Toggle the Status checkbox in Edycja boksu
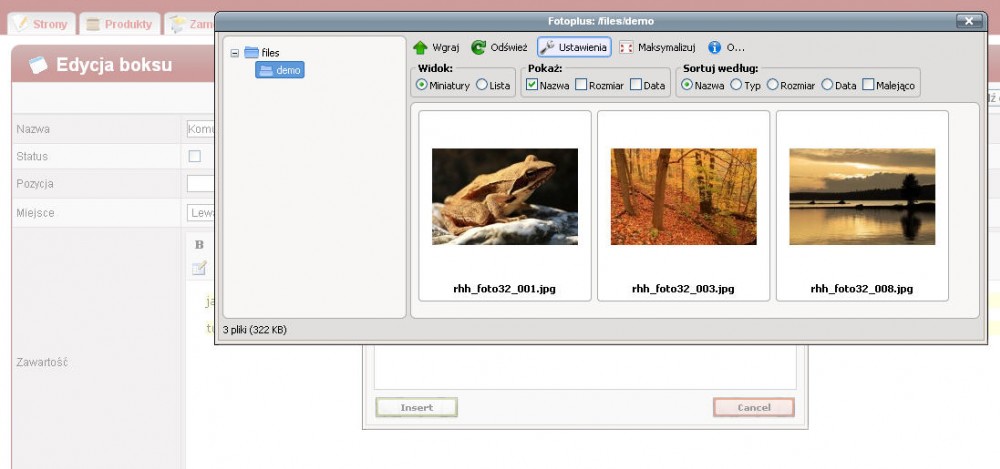Image resolution: width=1000 pixels, height=469 pixels. (195, 156)
